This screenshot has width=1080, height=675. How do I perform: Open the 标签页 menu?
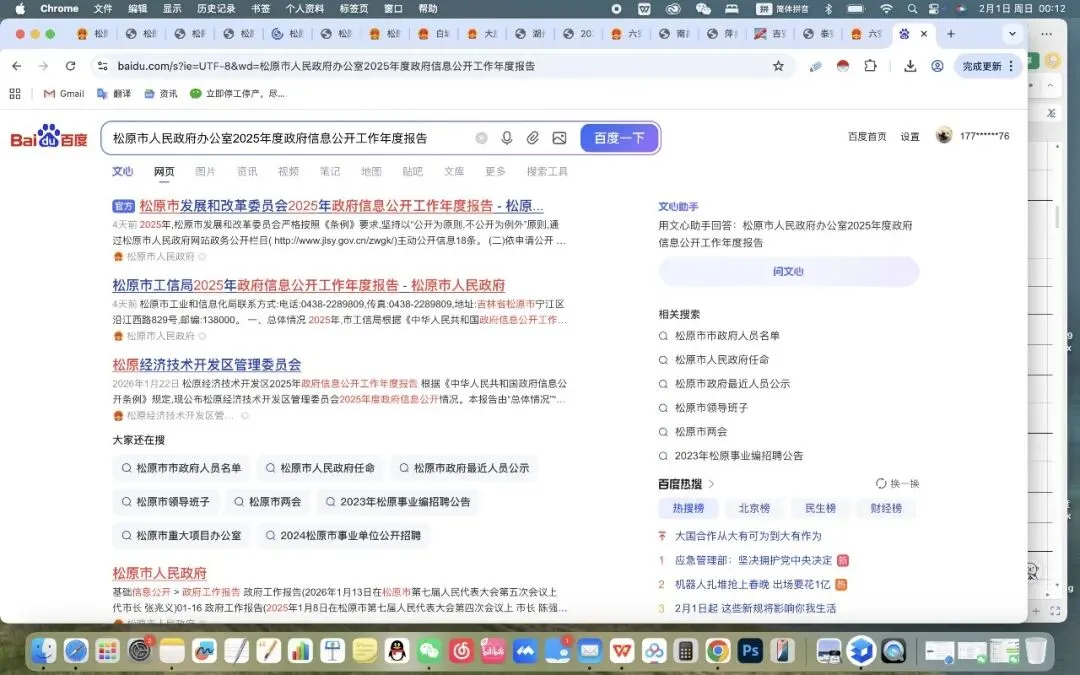pyautogui.click(x=353, y=8)
